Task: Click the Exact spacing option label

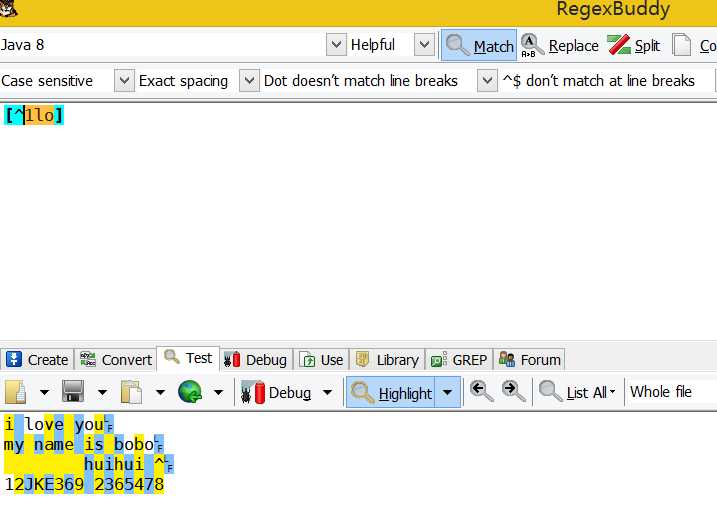Action: pos(183,81)
